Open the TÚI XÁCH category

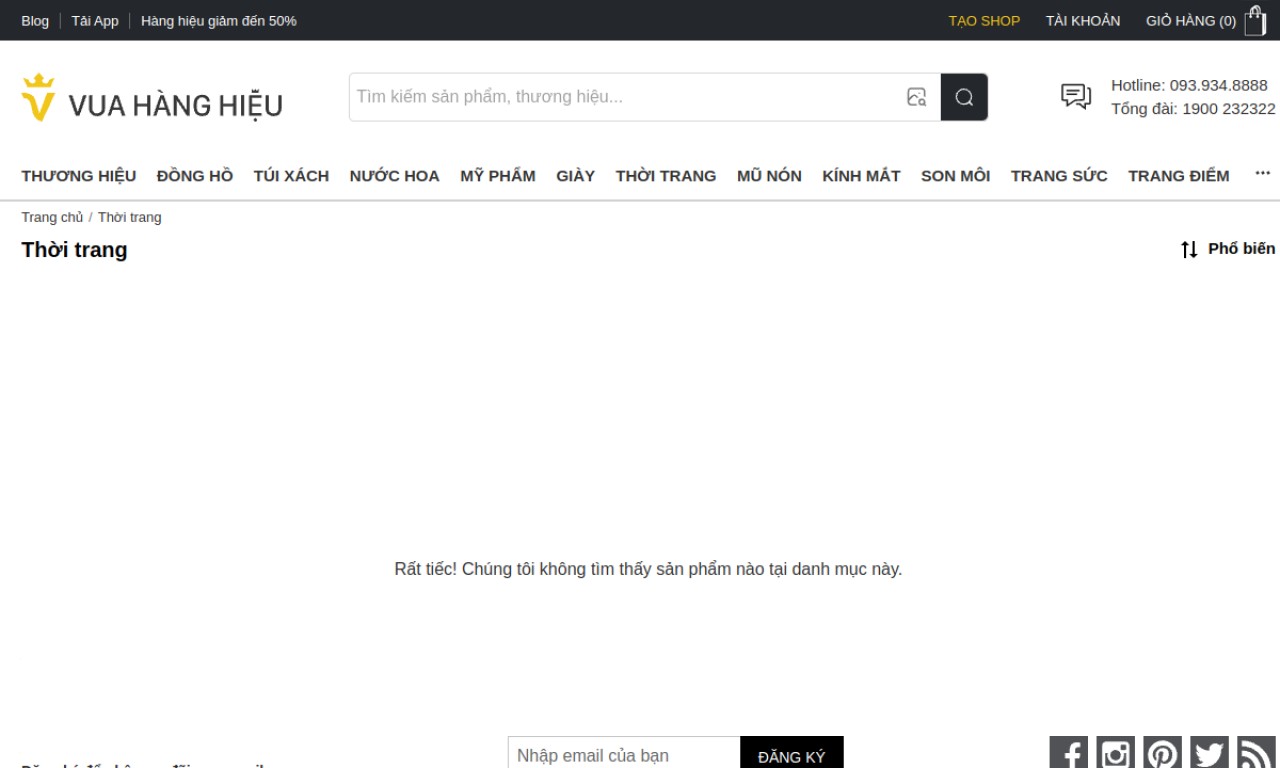[291, 176]
